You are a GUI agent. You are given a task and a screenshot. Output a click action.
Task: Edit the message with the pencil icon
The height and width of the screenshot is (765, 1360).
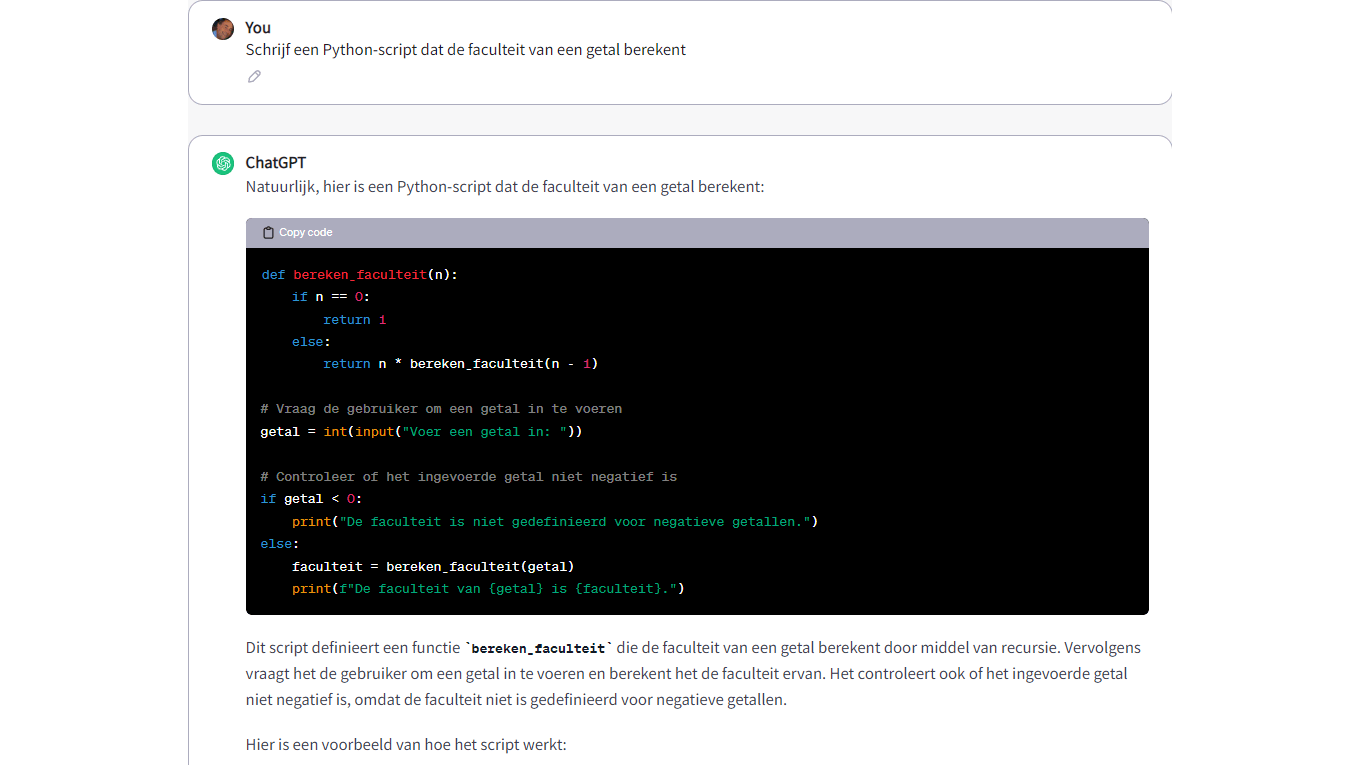[x=254, y=77]
